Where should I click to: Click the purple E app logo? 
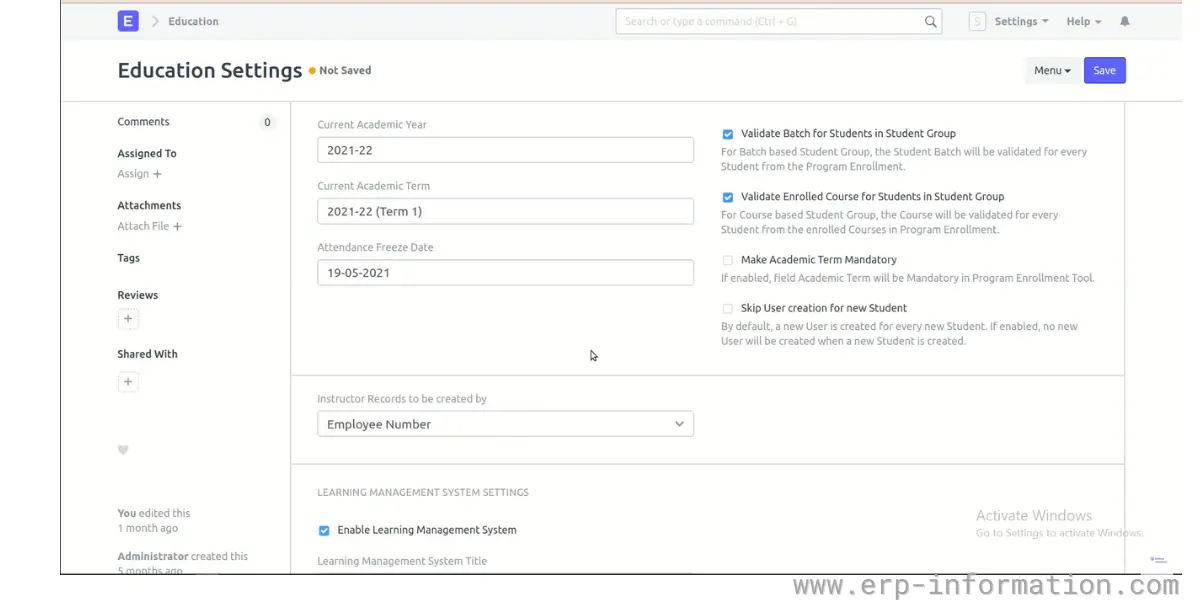[128, 21]
